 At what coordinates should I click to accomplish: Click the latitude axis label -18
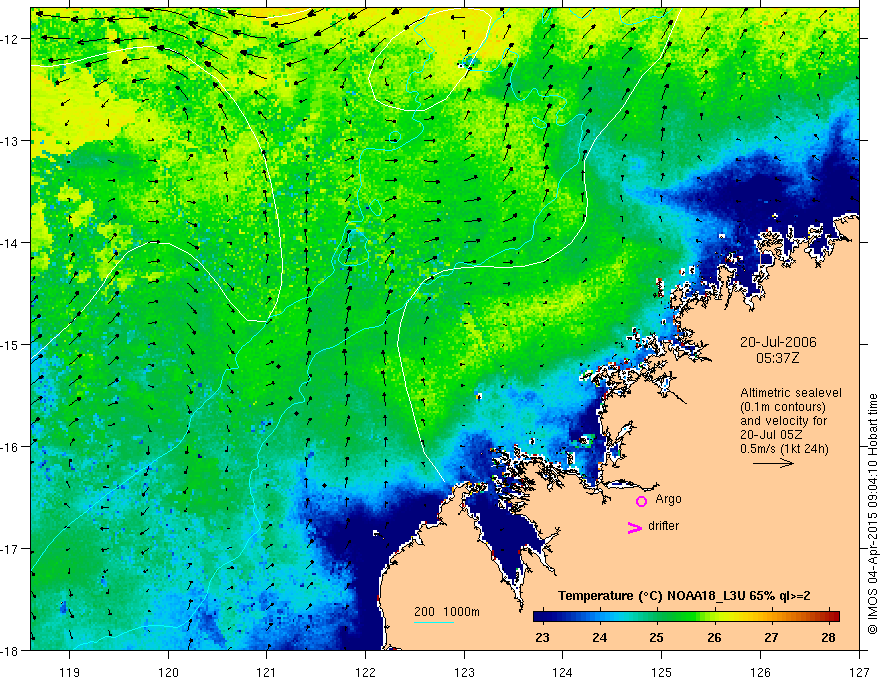[x=11, y=650]
